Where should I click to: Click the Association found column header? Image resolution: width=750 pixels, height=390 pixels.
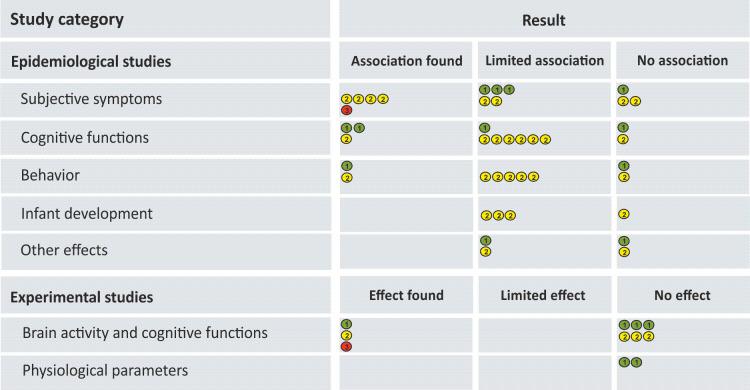point(407,61)
